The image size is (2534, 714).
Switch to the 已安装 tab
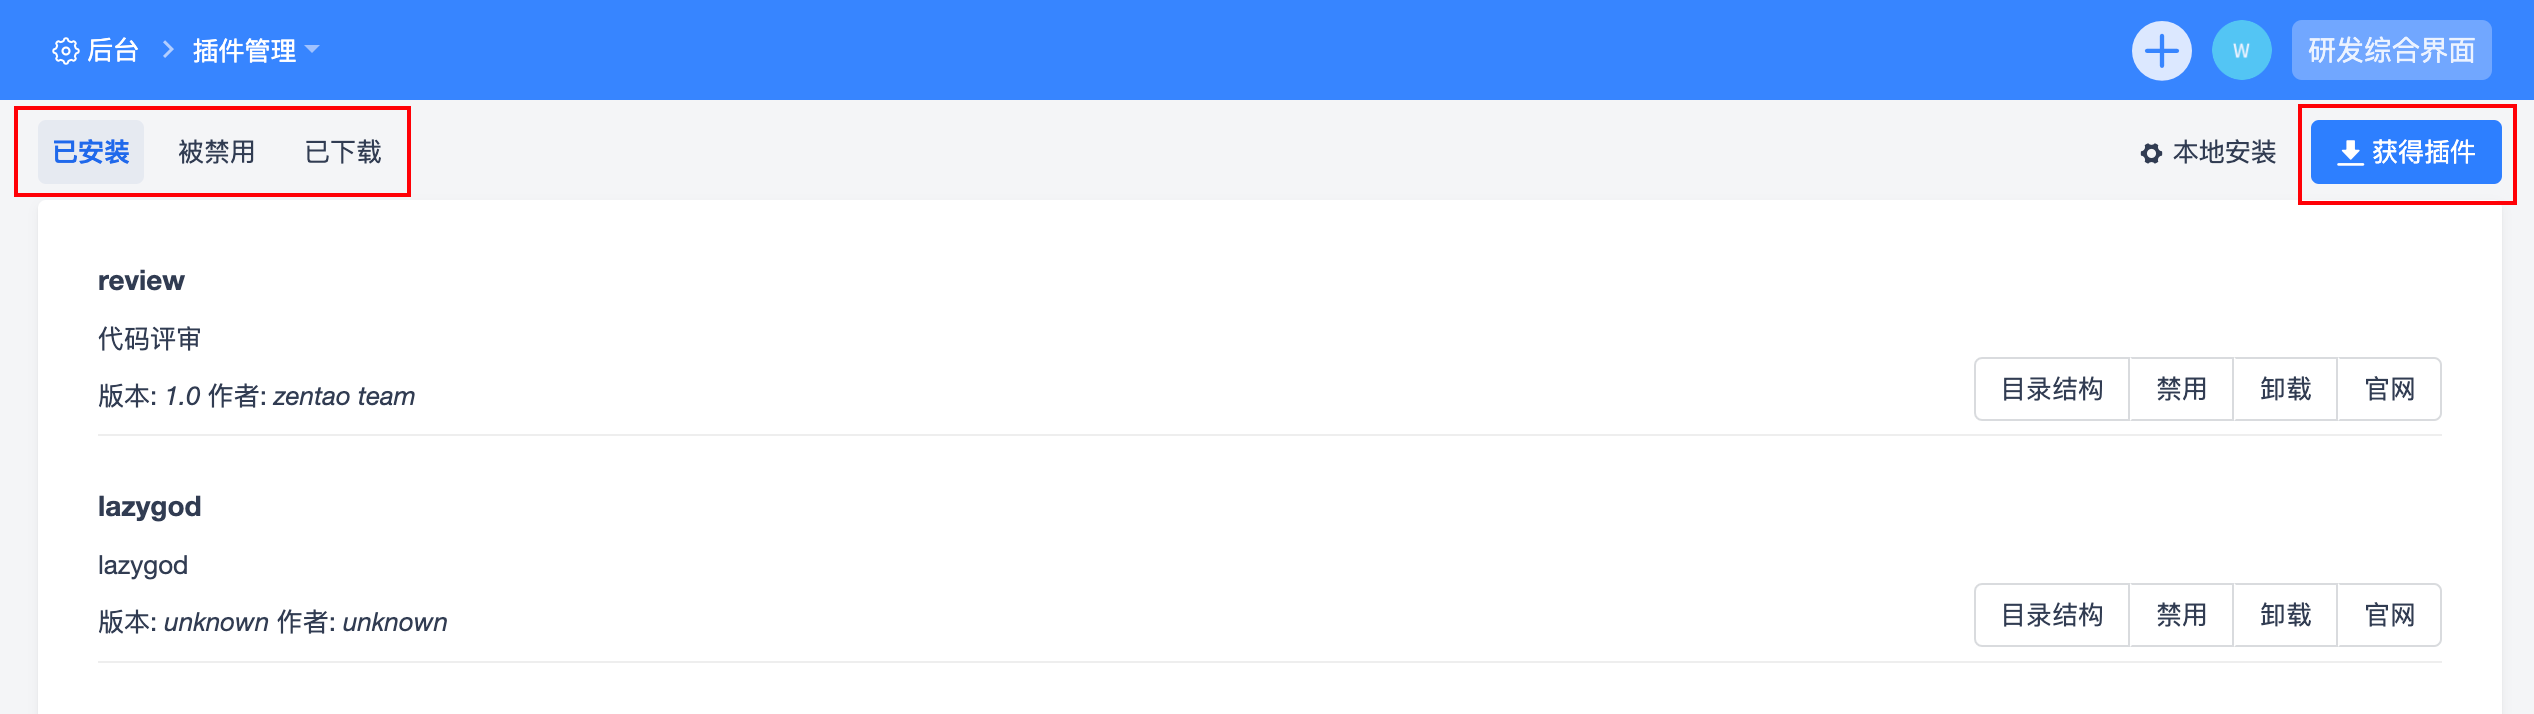pyautogui.click(x=91, y=152)
